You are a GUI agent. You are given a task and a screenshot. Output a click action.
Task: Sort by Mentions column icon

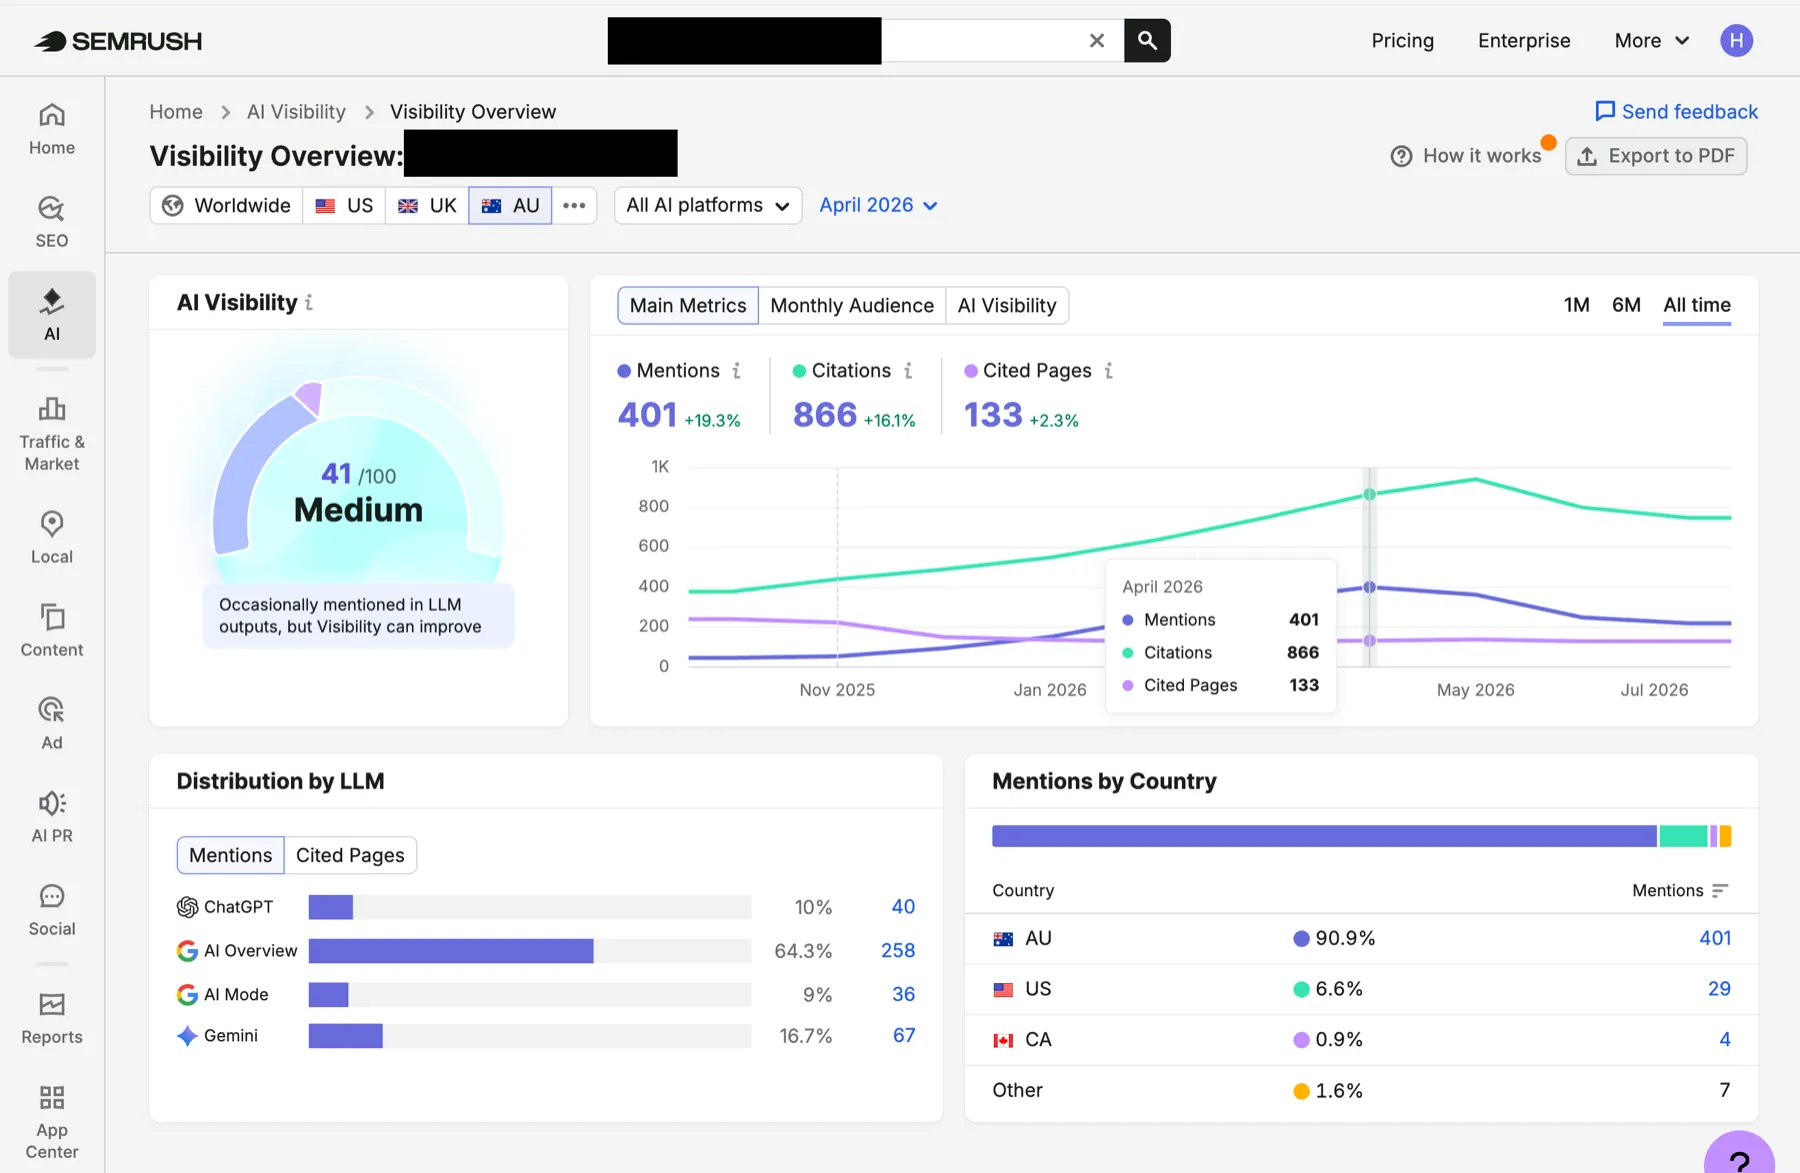coord(1720,891)
